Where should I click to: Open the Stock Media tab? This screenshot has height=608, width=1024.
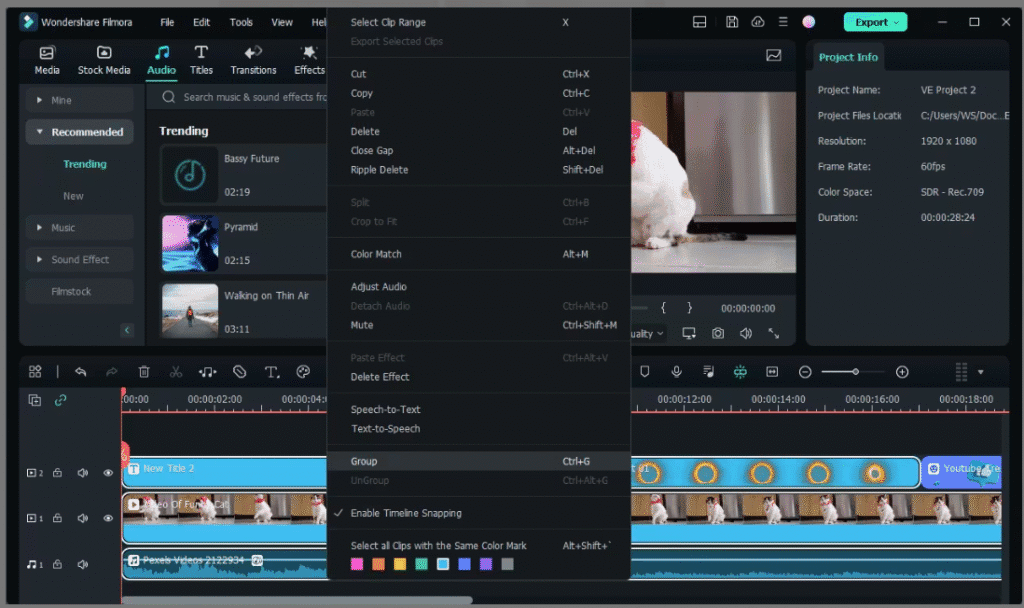point(104,60)
